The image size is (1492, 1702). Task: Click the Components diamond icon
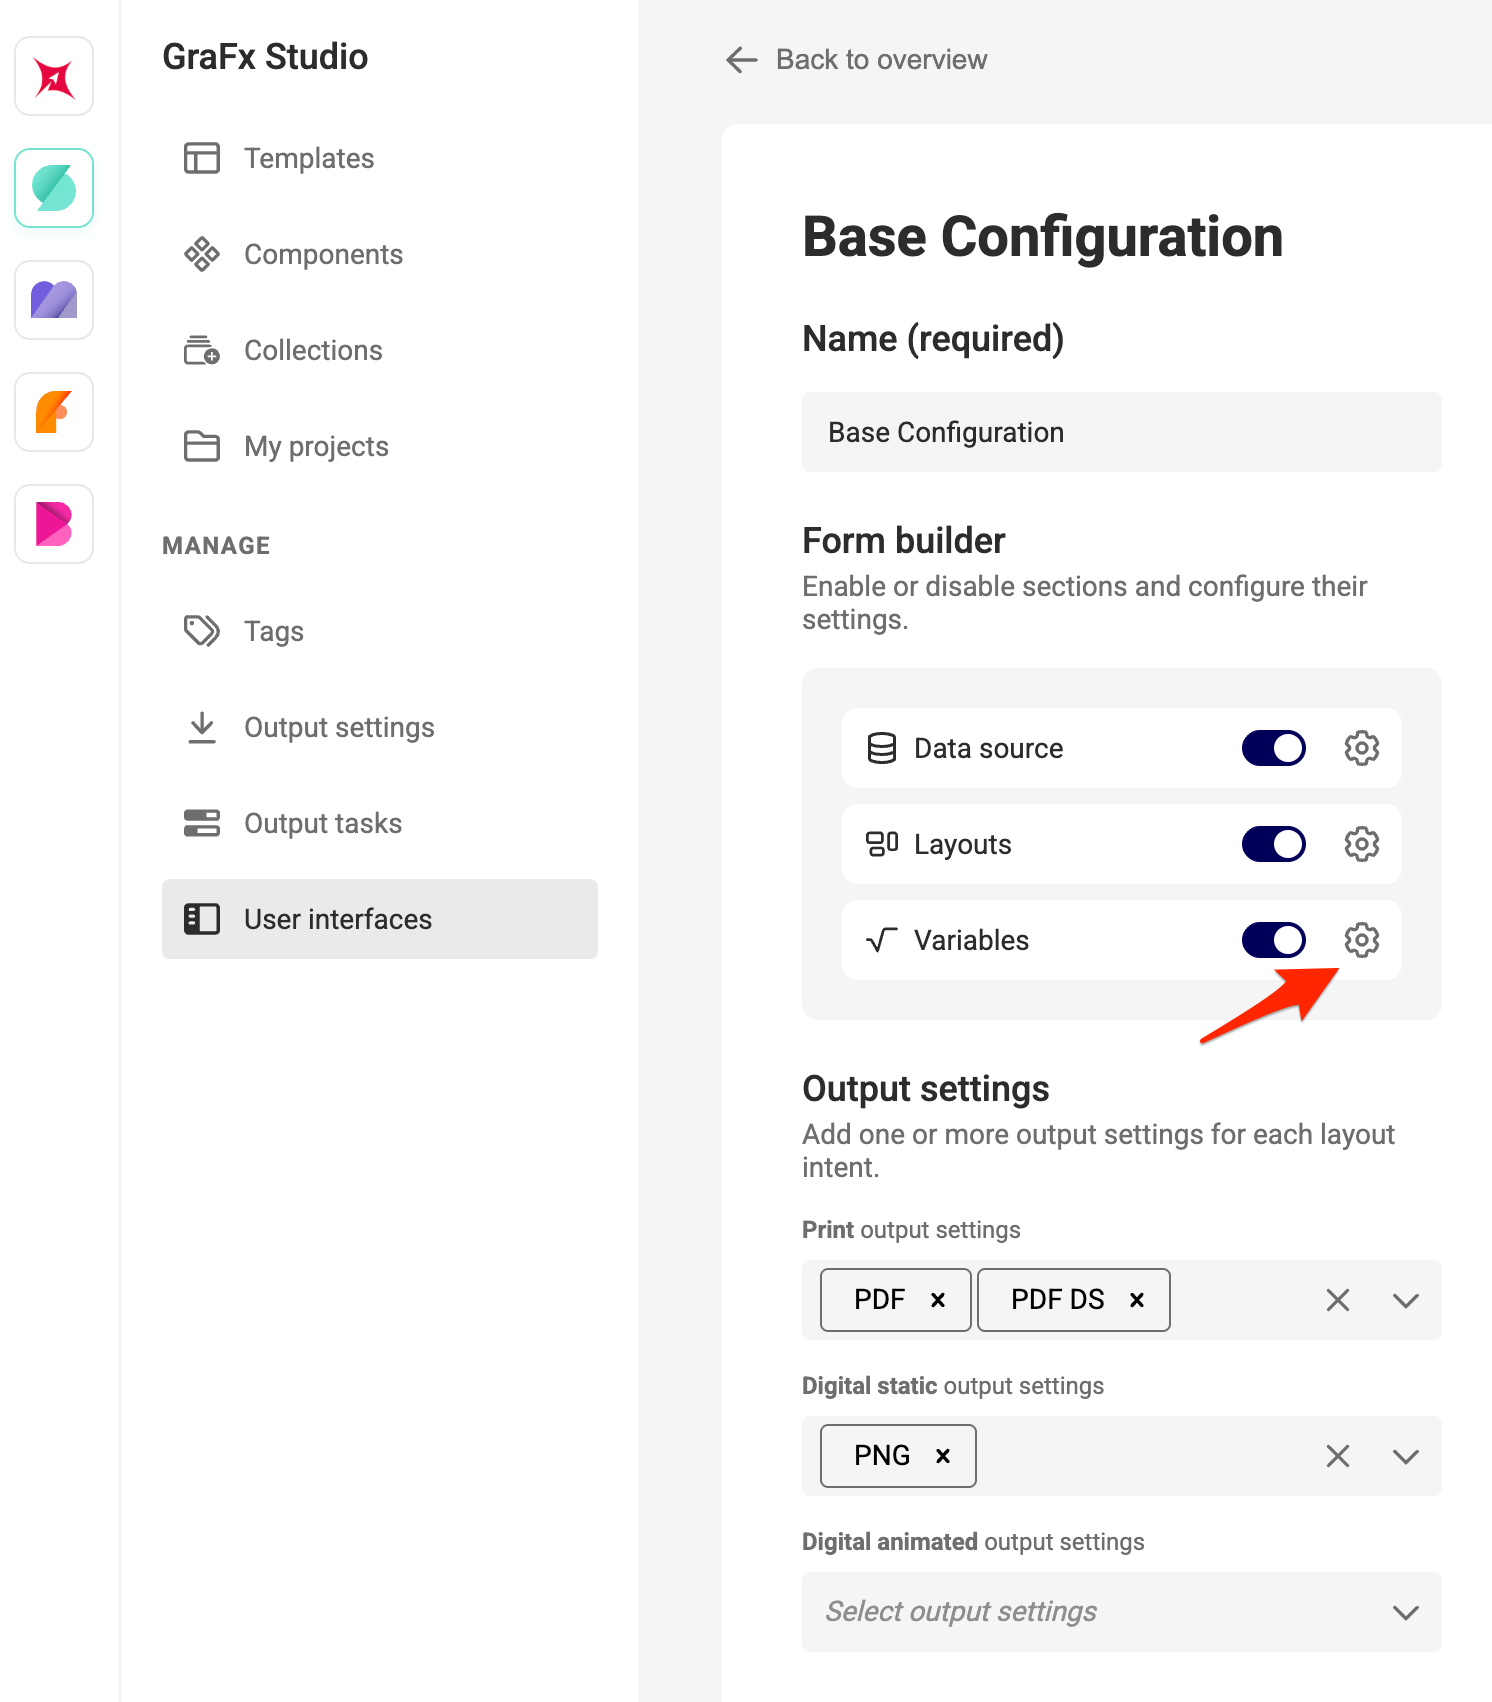click(202, 254)
